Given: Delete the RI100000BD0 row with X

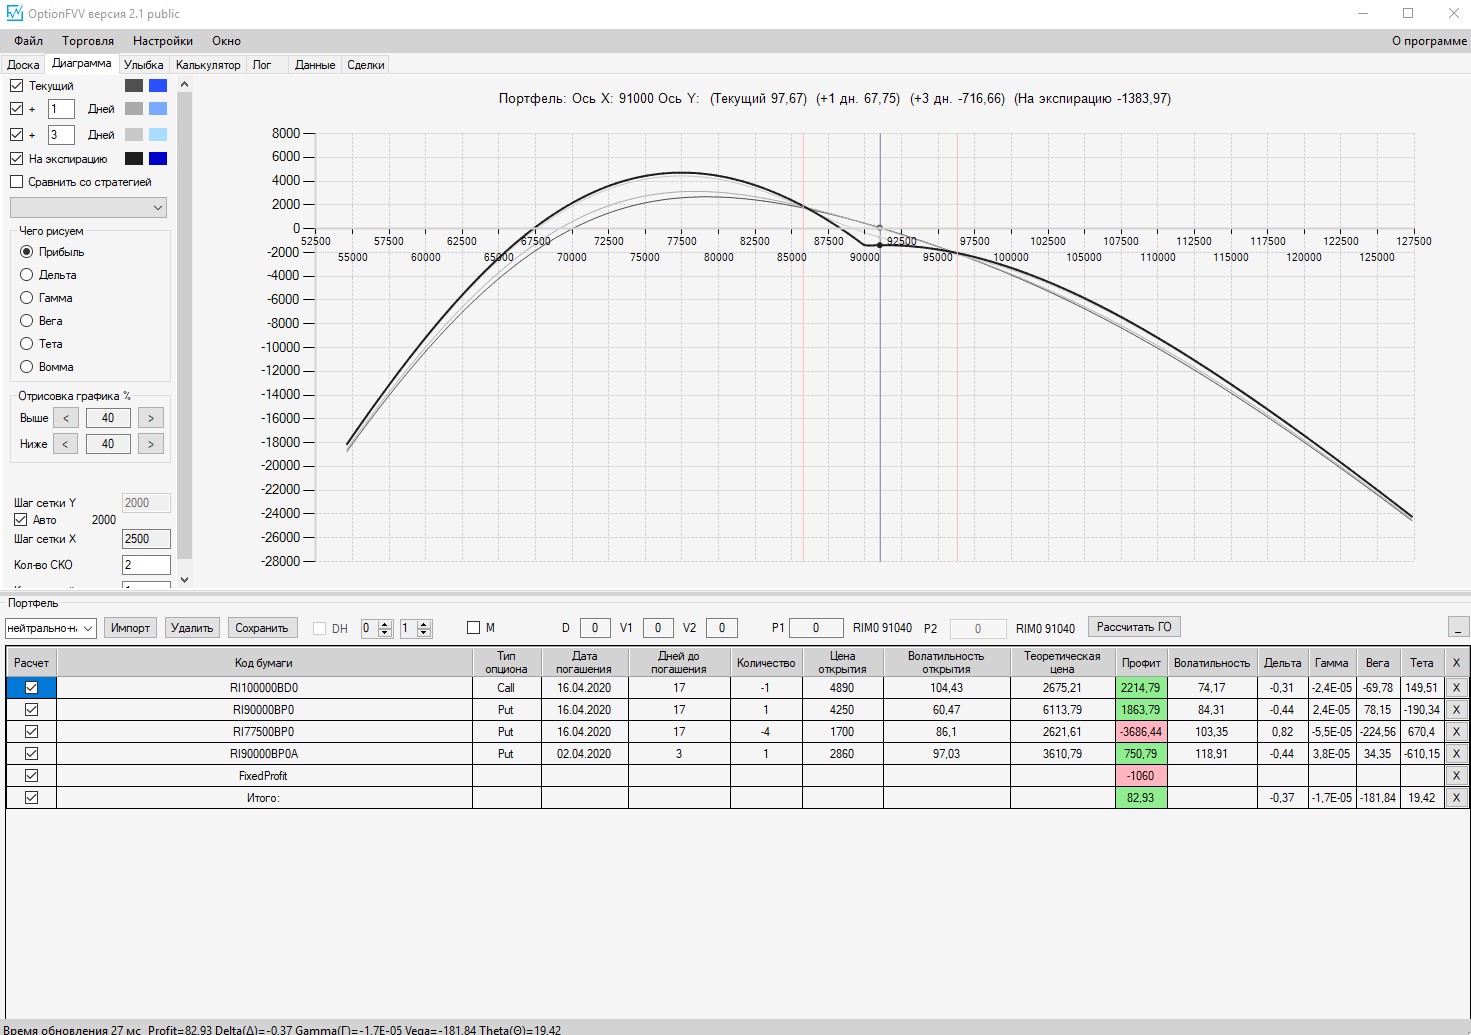Looking at the screenshot, I should [1456, 688].
